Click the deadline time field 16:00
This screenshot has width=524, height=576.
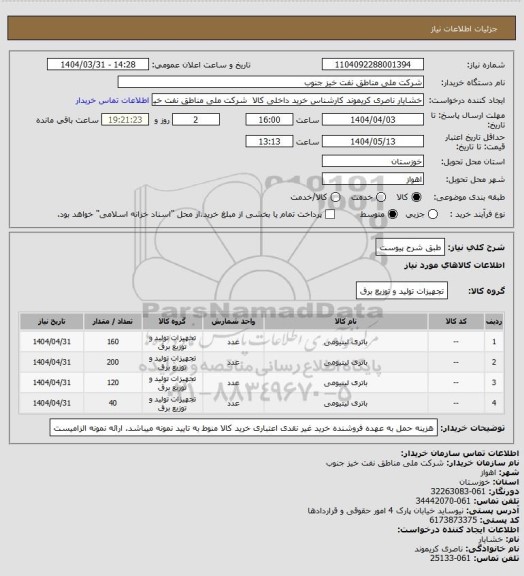click(x=269, y=120)
